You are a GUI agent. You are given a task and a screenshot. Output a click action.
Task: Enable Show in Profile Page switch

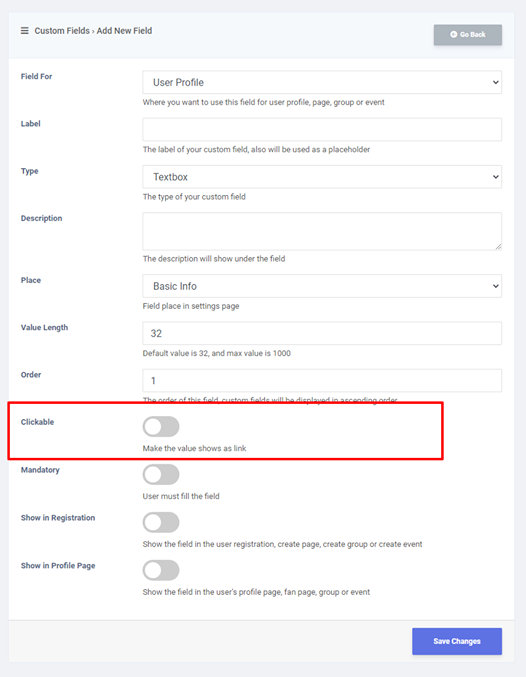161,570
